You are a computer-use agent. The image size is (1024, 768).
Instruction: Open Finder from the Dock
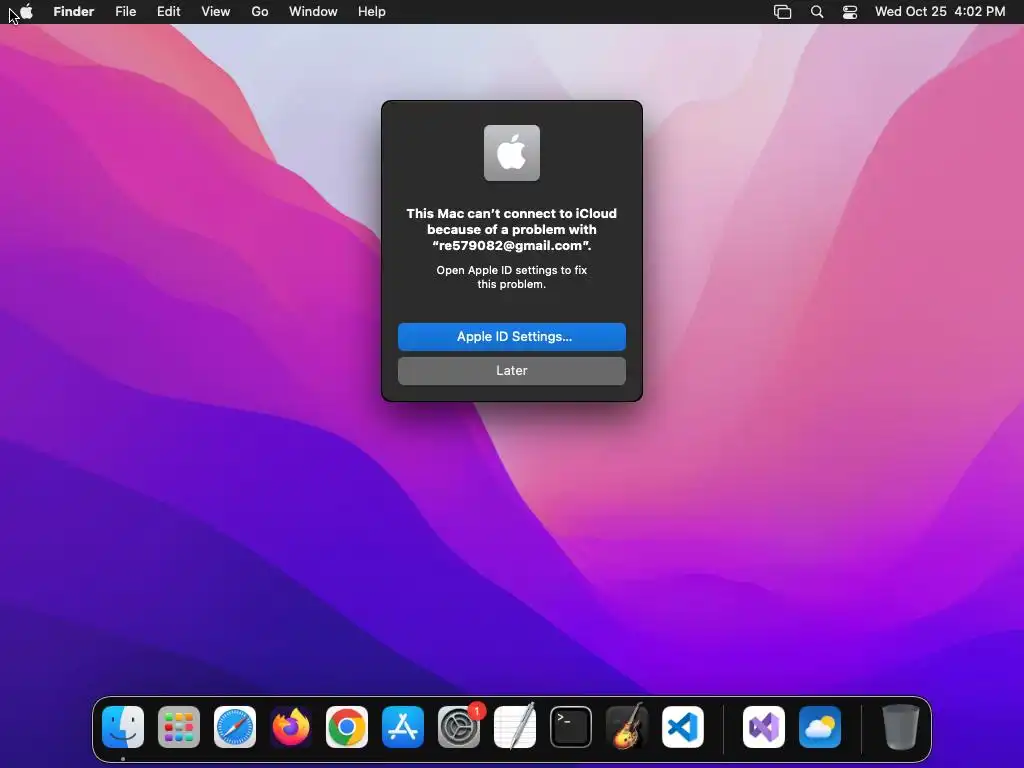123,727
